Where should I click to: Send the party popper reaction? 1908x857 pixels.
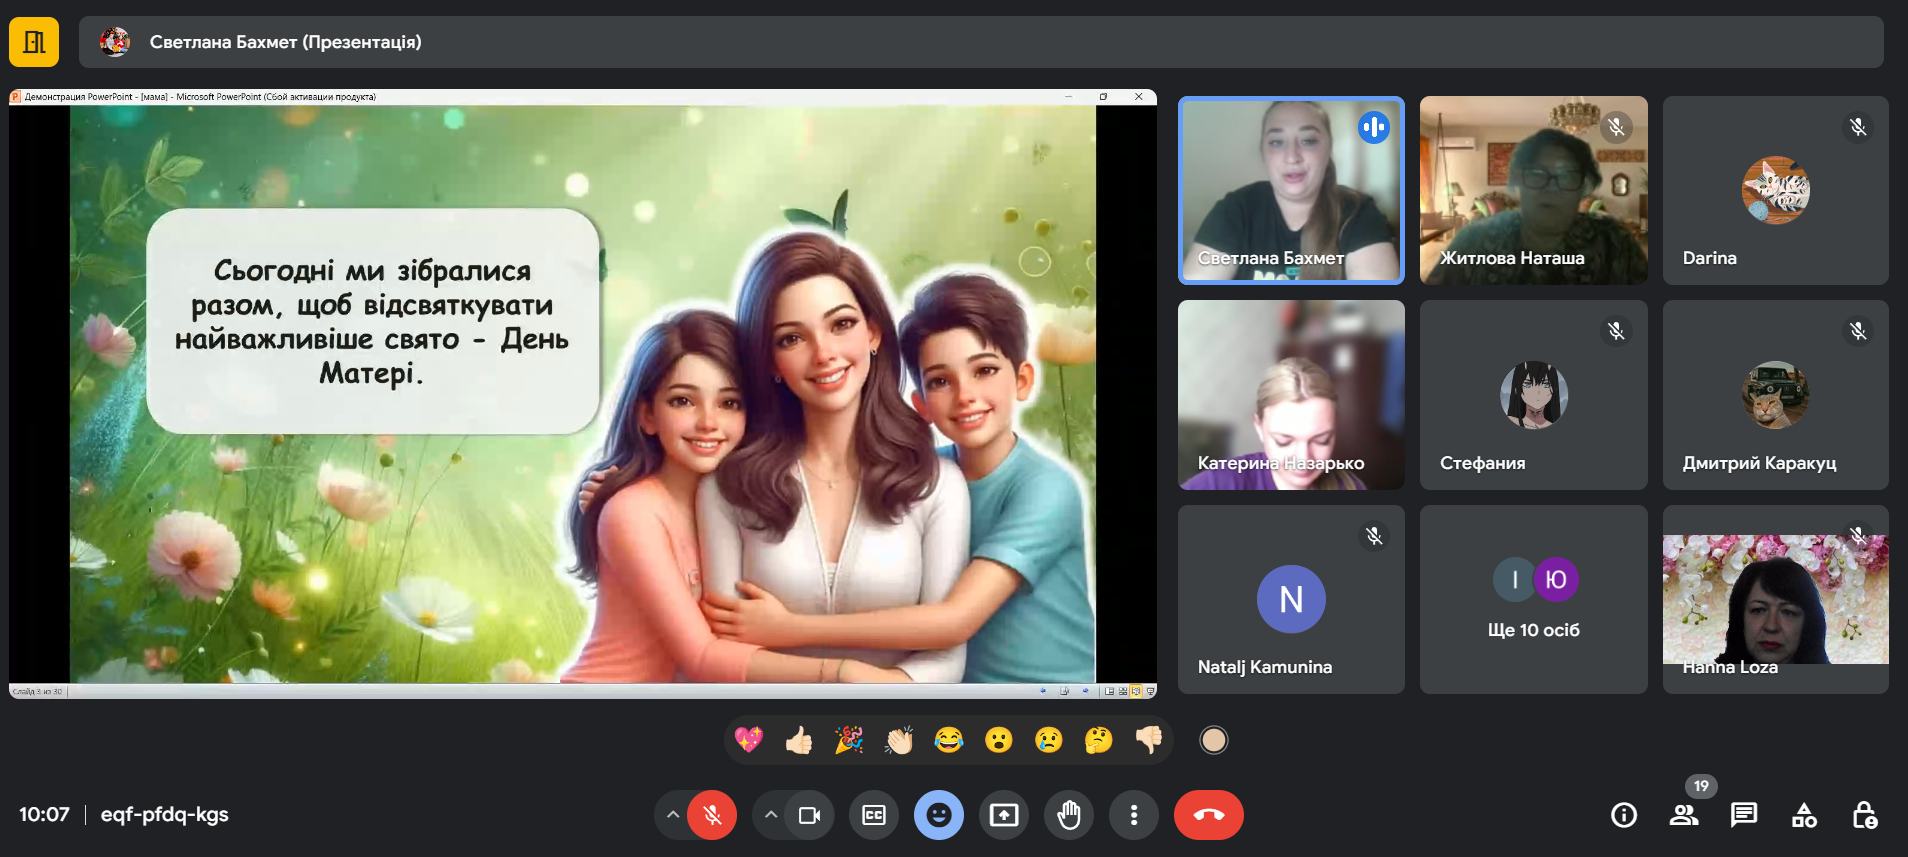tap(849, 740)
